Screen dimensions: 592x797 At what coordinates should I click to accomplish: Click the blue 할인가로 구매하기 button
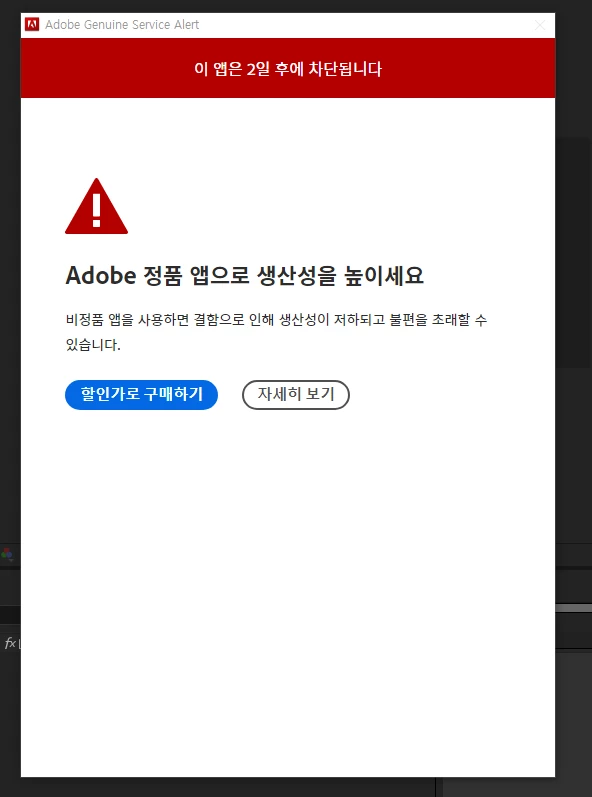point(141,394)
